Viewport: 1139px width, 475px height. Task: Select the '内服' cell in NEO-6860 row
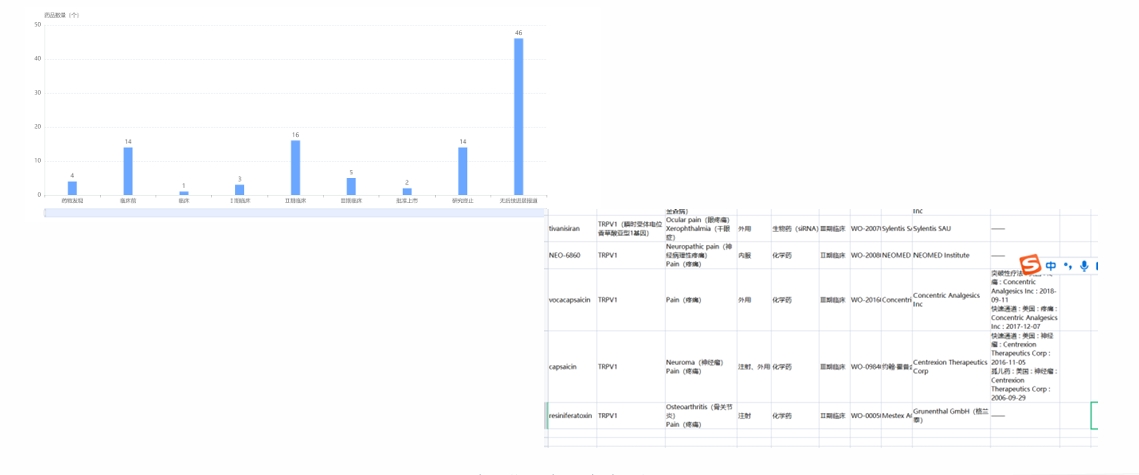[754, 255]
